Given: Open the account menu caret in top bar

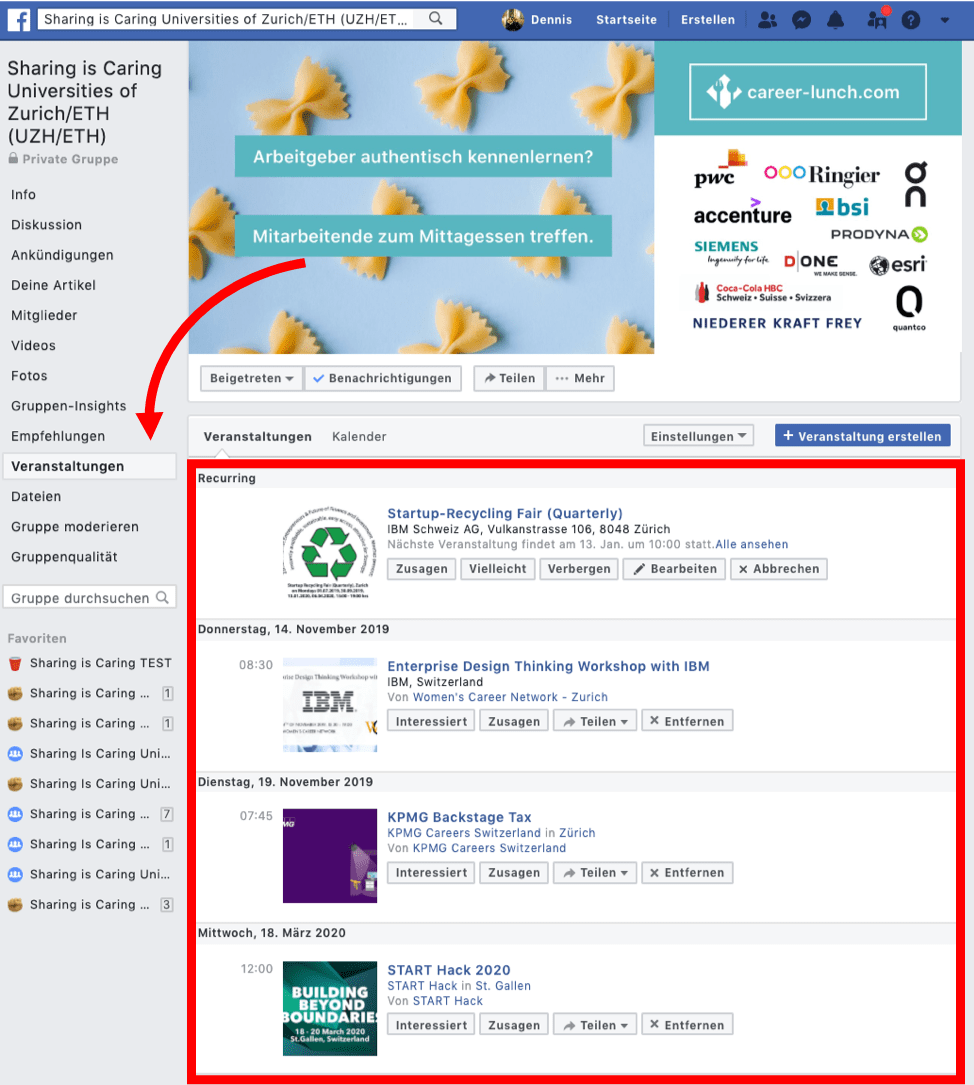Looking at the screenshot, I should tap(944, 19).
